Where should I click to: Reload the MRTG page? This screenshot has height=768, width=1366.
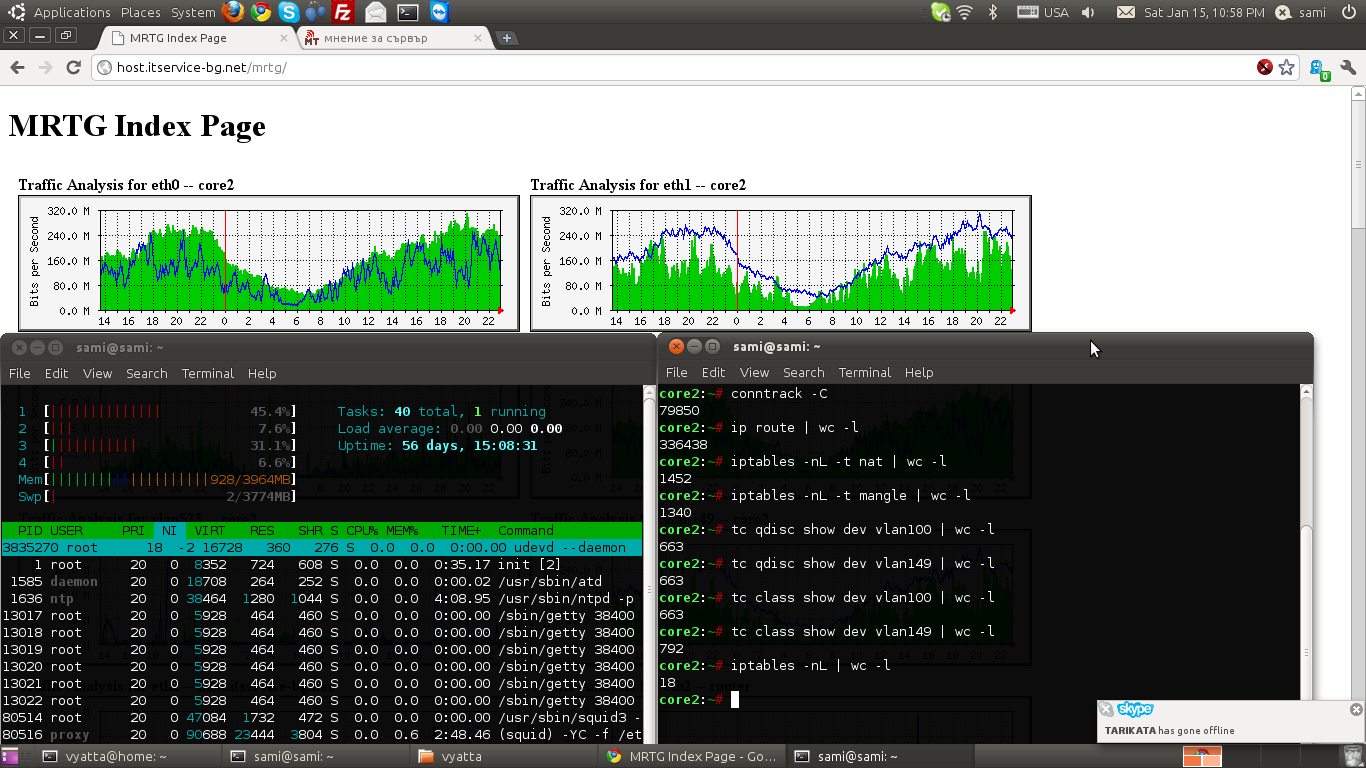pos(73,67)
